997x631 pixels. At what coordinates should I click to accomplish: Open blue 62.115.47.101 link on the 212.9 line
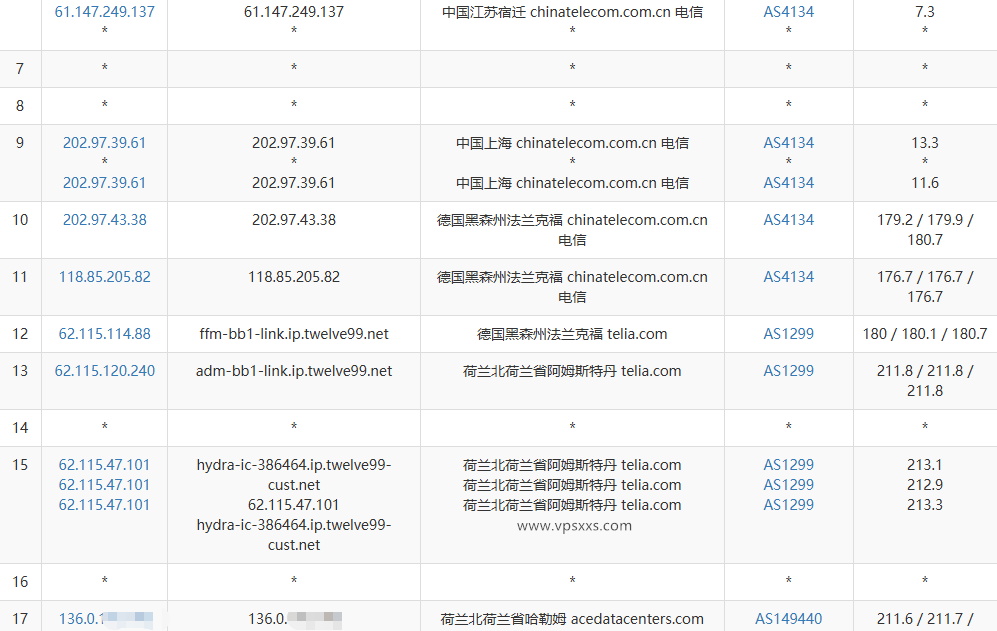pos(104,485)
